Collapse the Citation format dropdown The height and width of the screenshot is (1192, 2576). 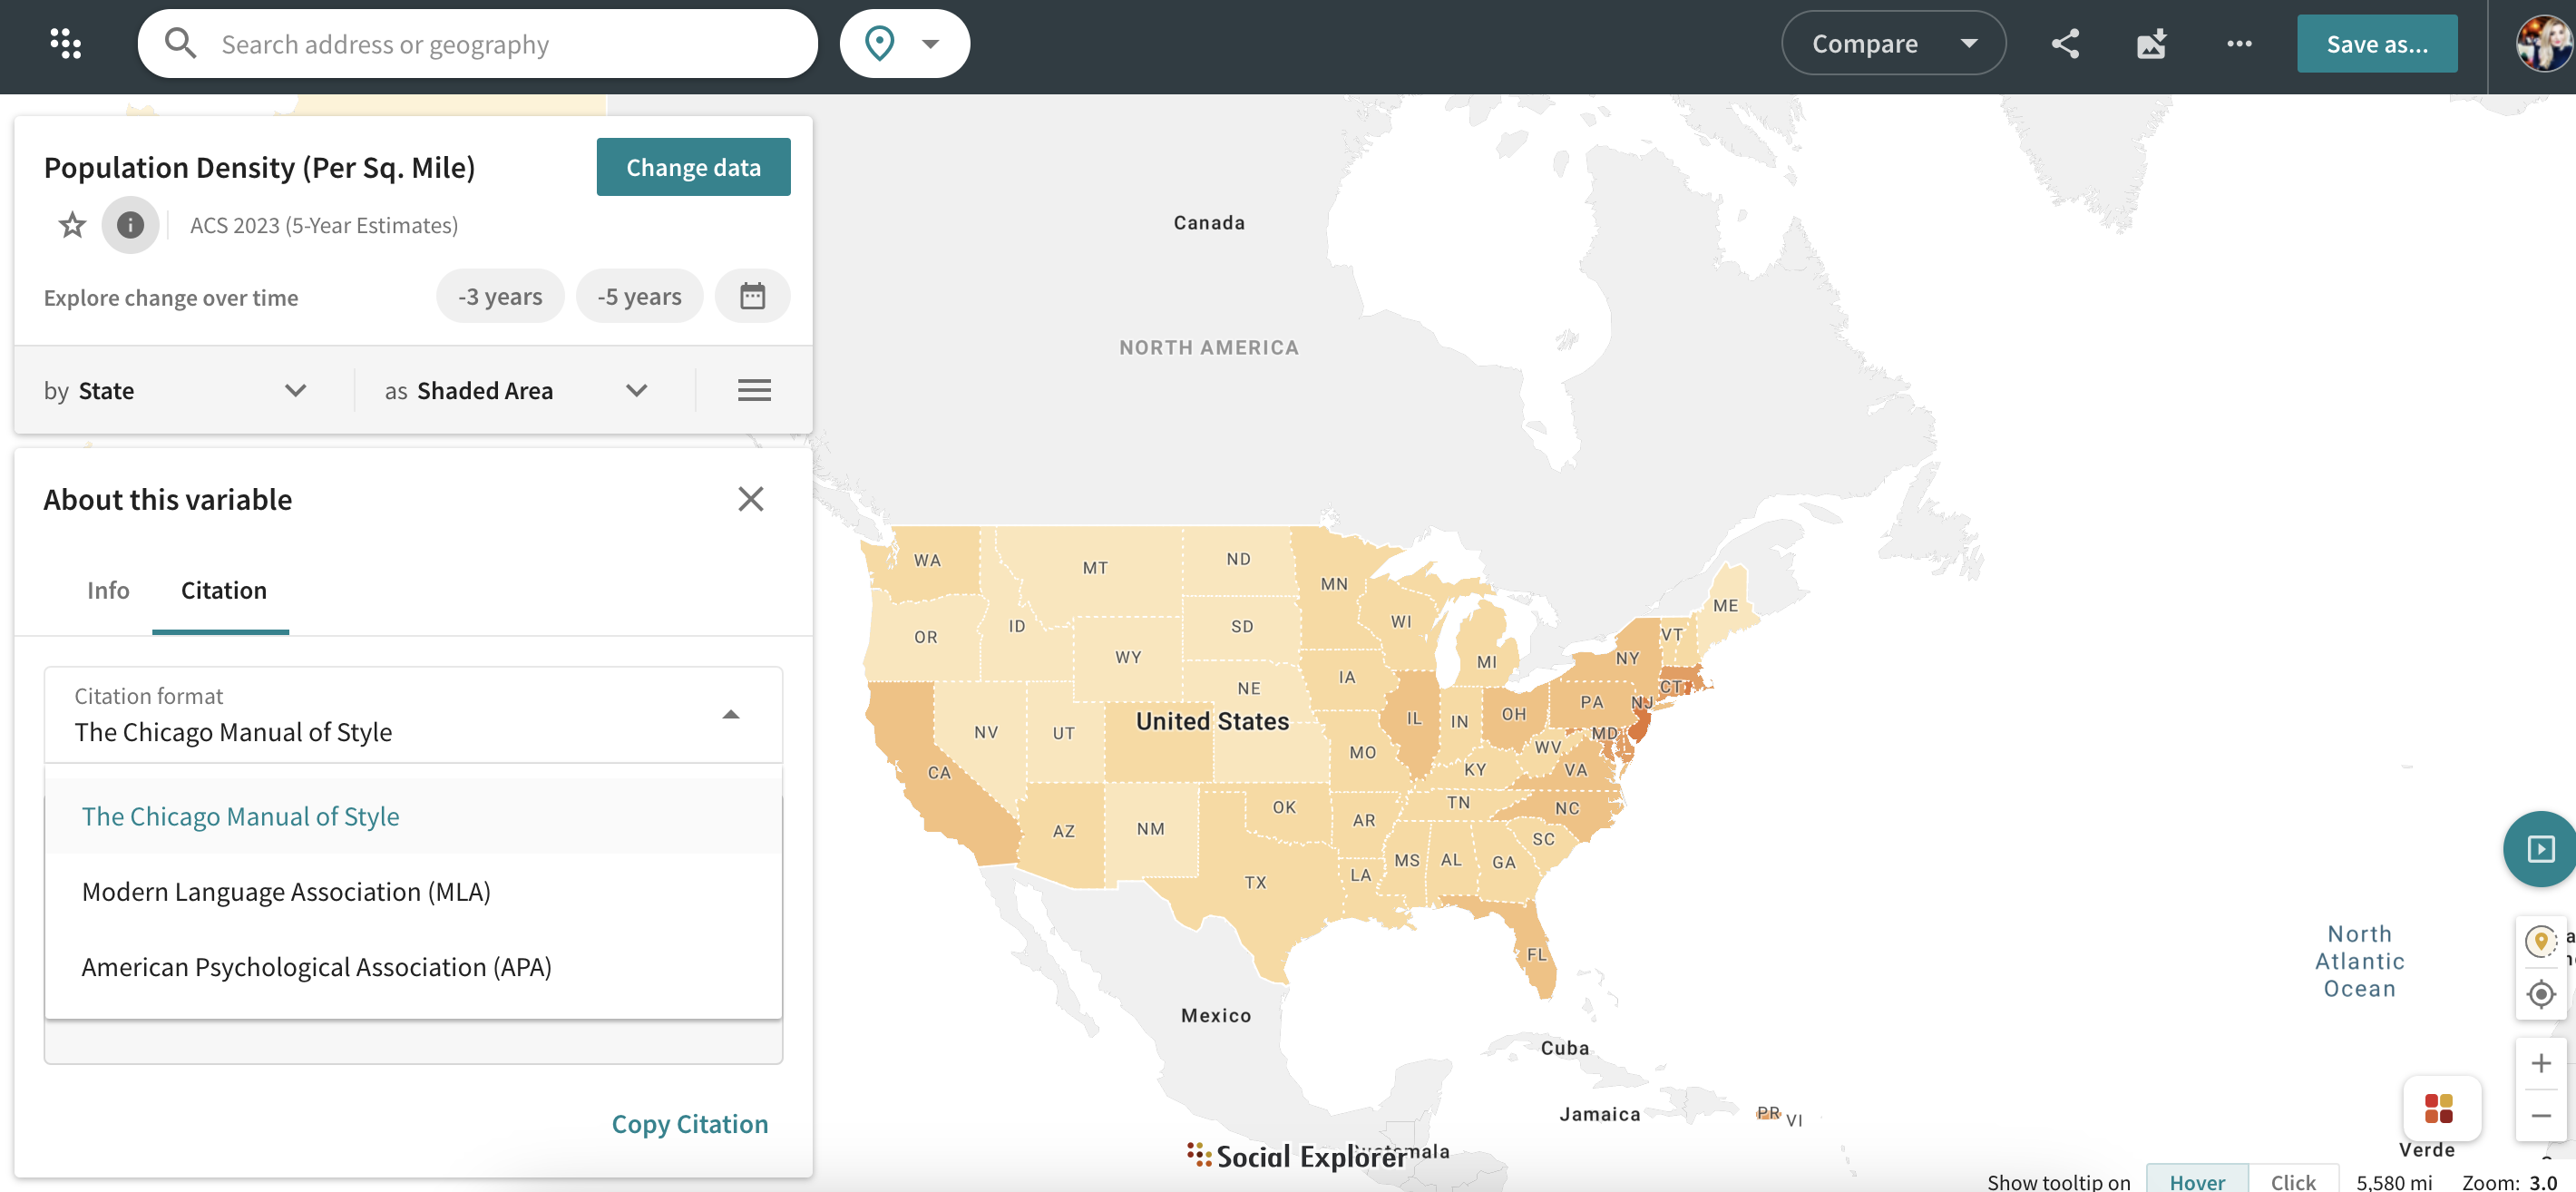point(731,714)
